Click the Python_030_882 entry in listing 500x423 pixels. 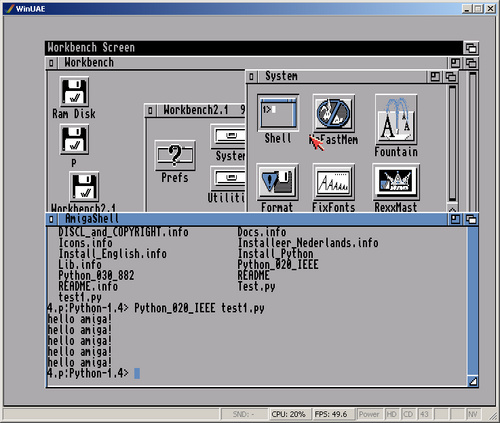(96, 275)
